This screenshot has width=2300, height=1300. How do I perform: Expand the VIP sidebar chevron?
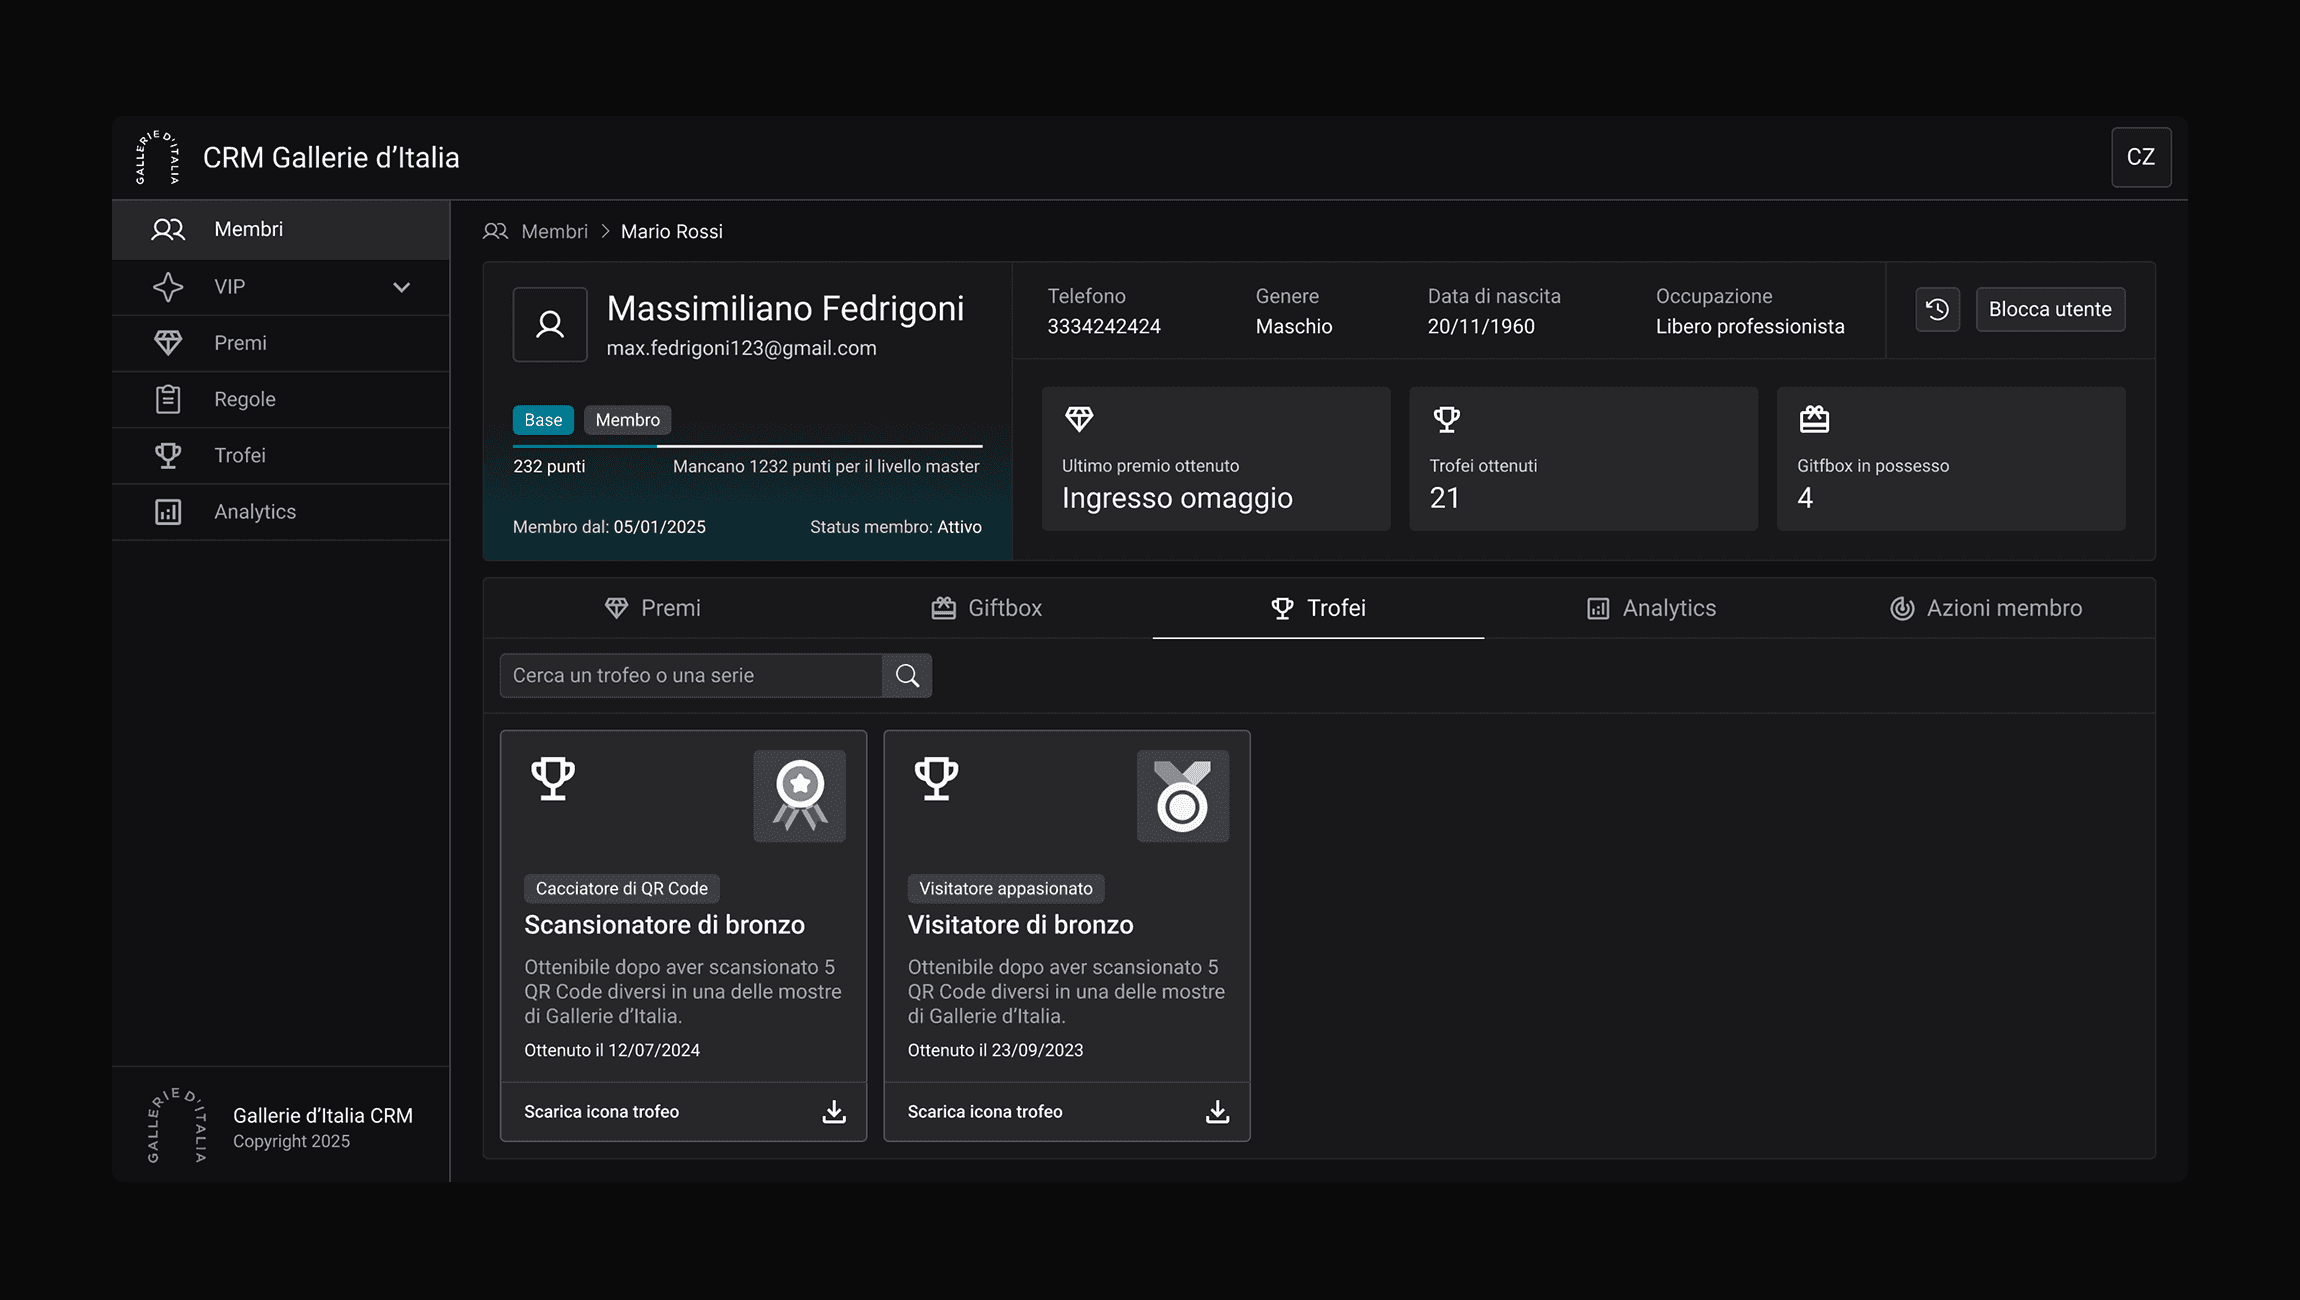(x=401, y=287)
